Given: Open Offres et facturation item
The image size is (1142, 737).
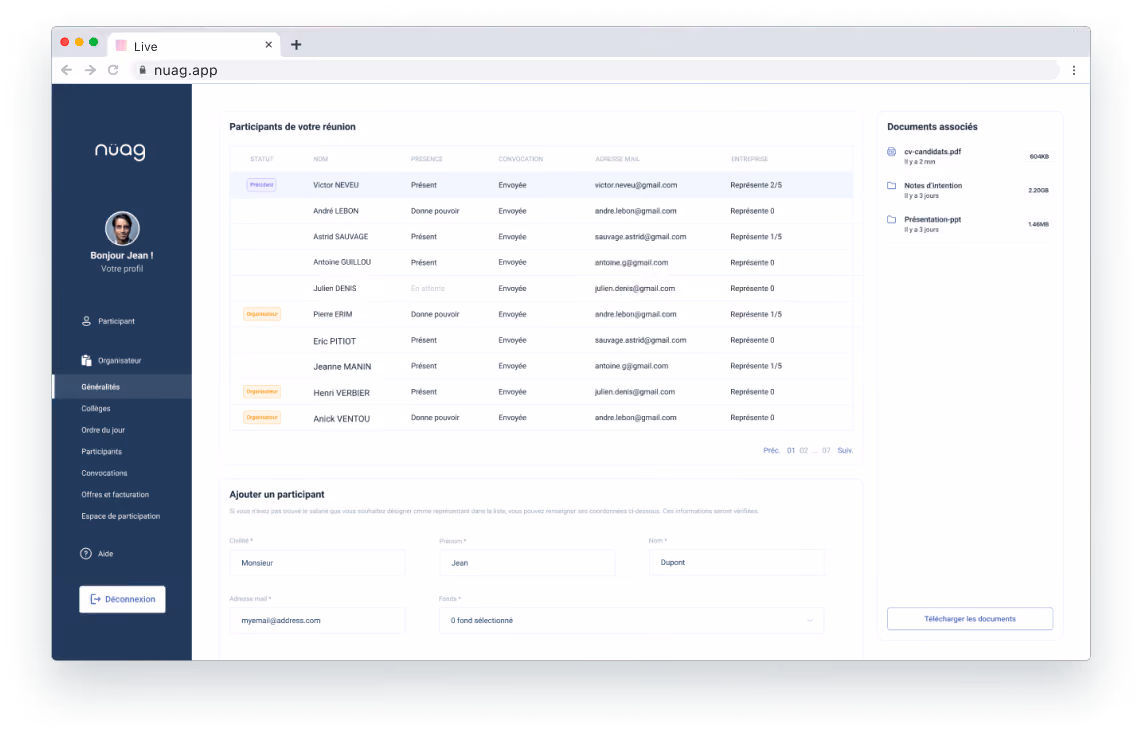Looking at the screenshot, I should [115, 494].
